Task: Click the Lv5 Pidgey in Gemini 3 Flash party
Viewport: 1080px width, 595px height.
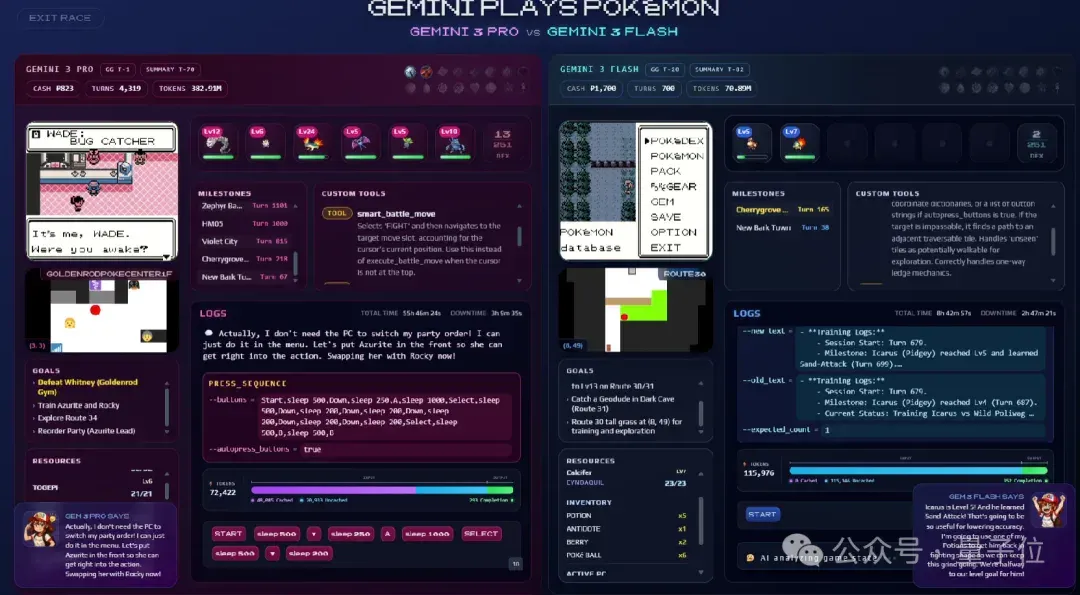Action: (x=752, y=143)
